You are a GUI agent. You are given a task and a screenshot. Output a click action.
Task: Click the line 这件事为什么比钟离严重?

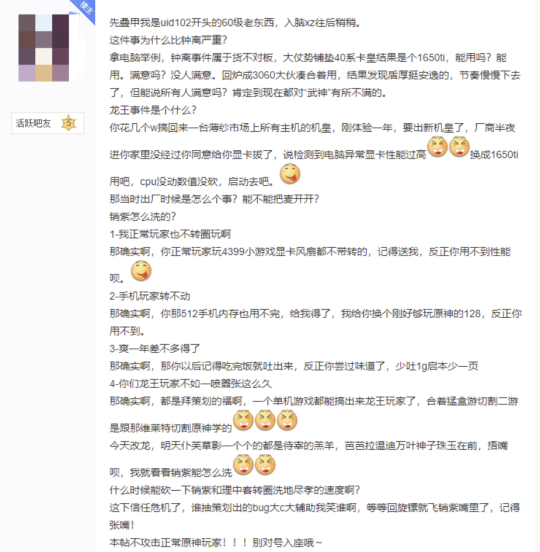tap(168, 40)
